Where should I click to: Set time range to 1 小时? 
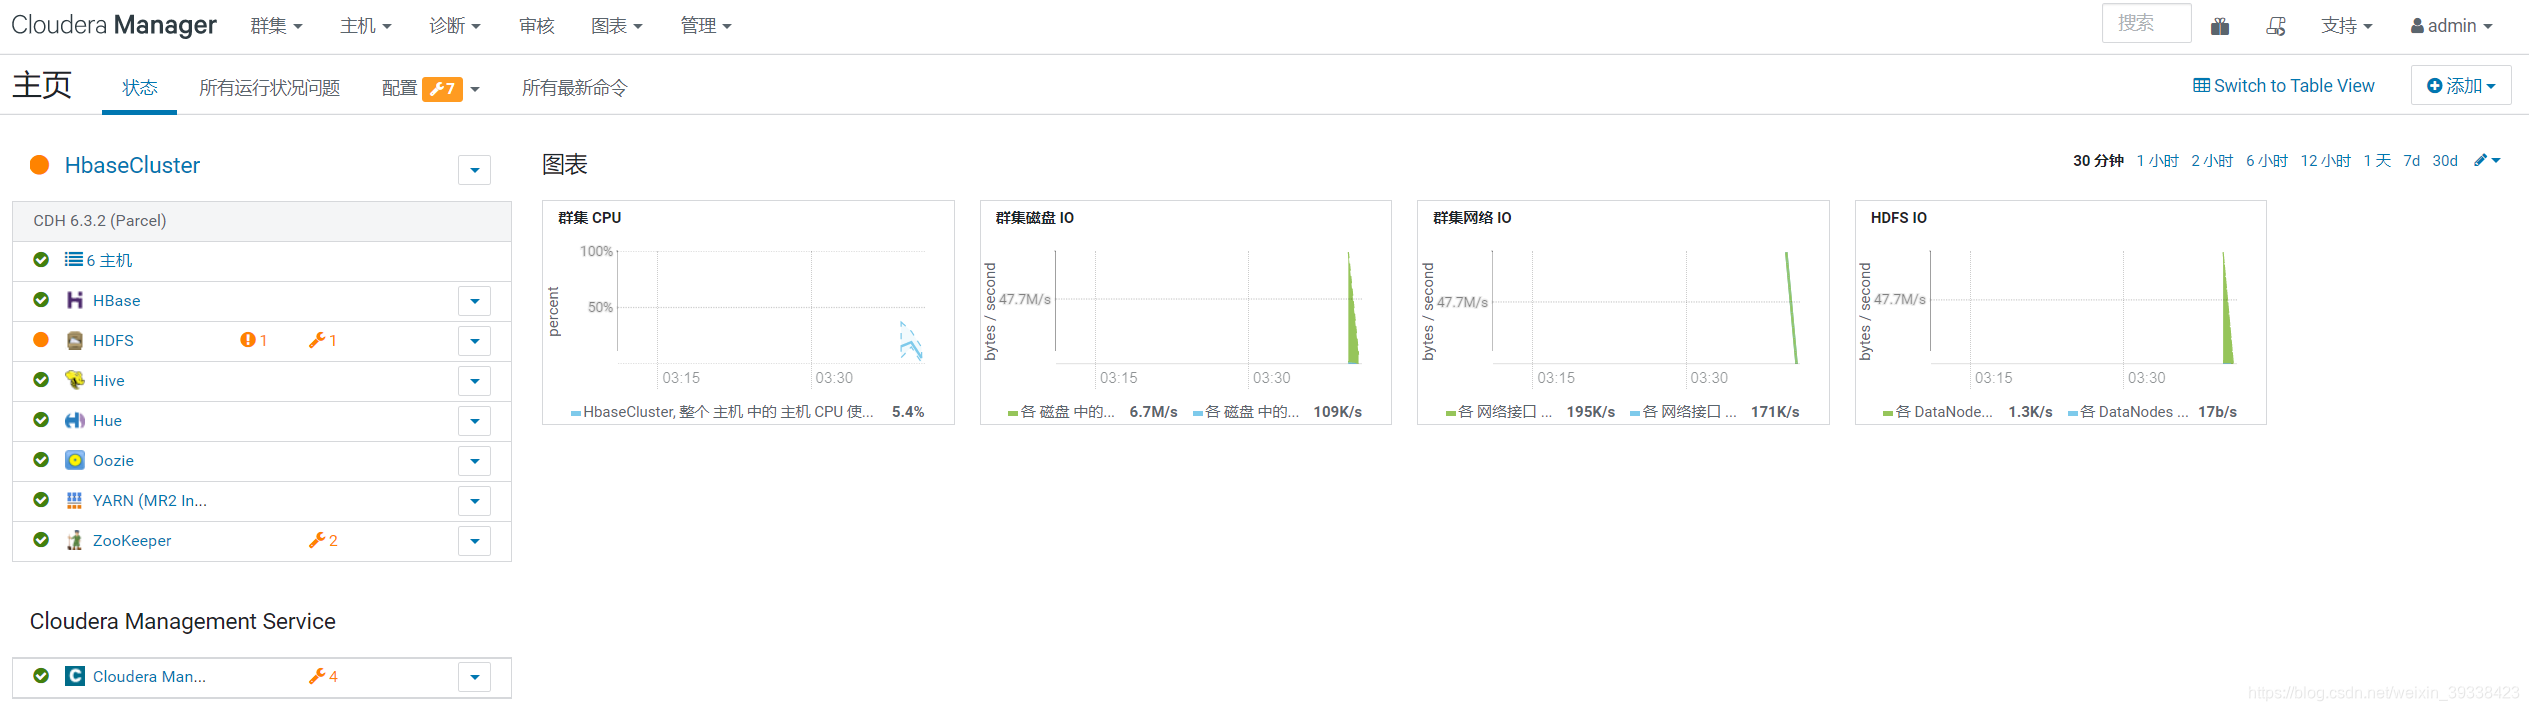click(x=2157, y=161)
